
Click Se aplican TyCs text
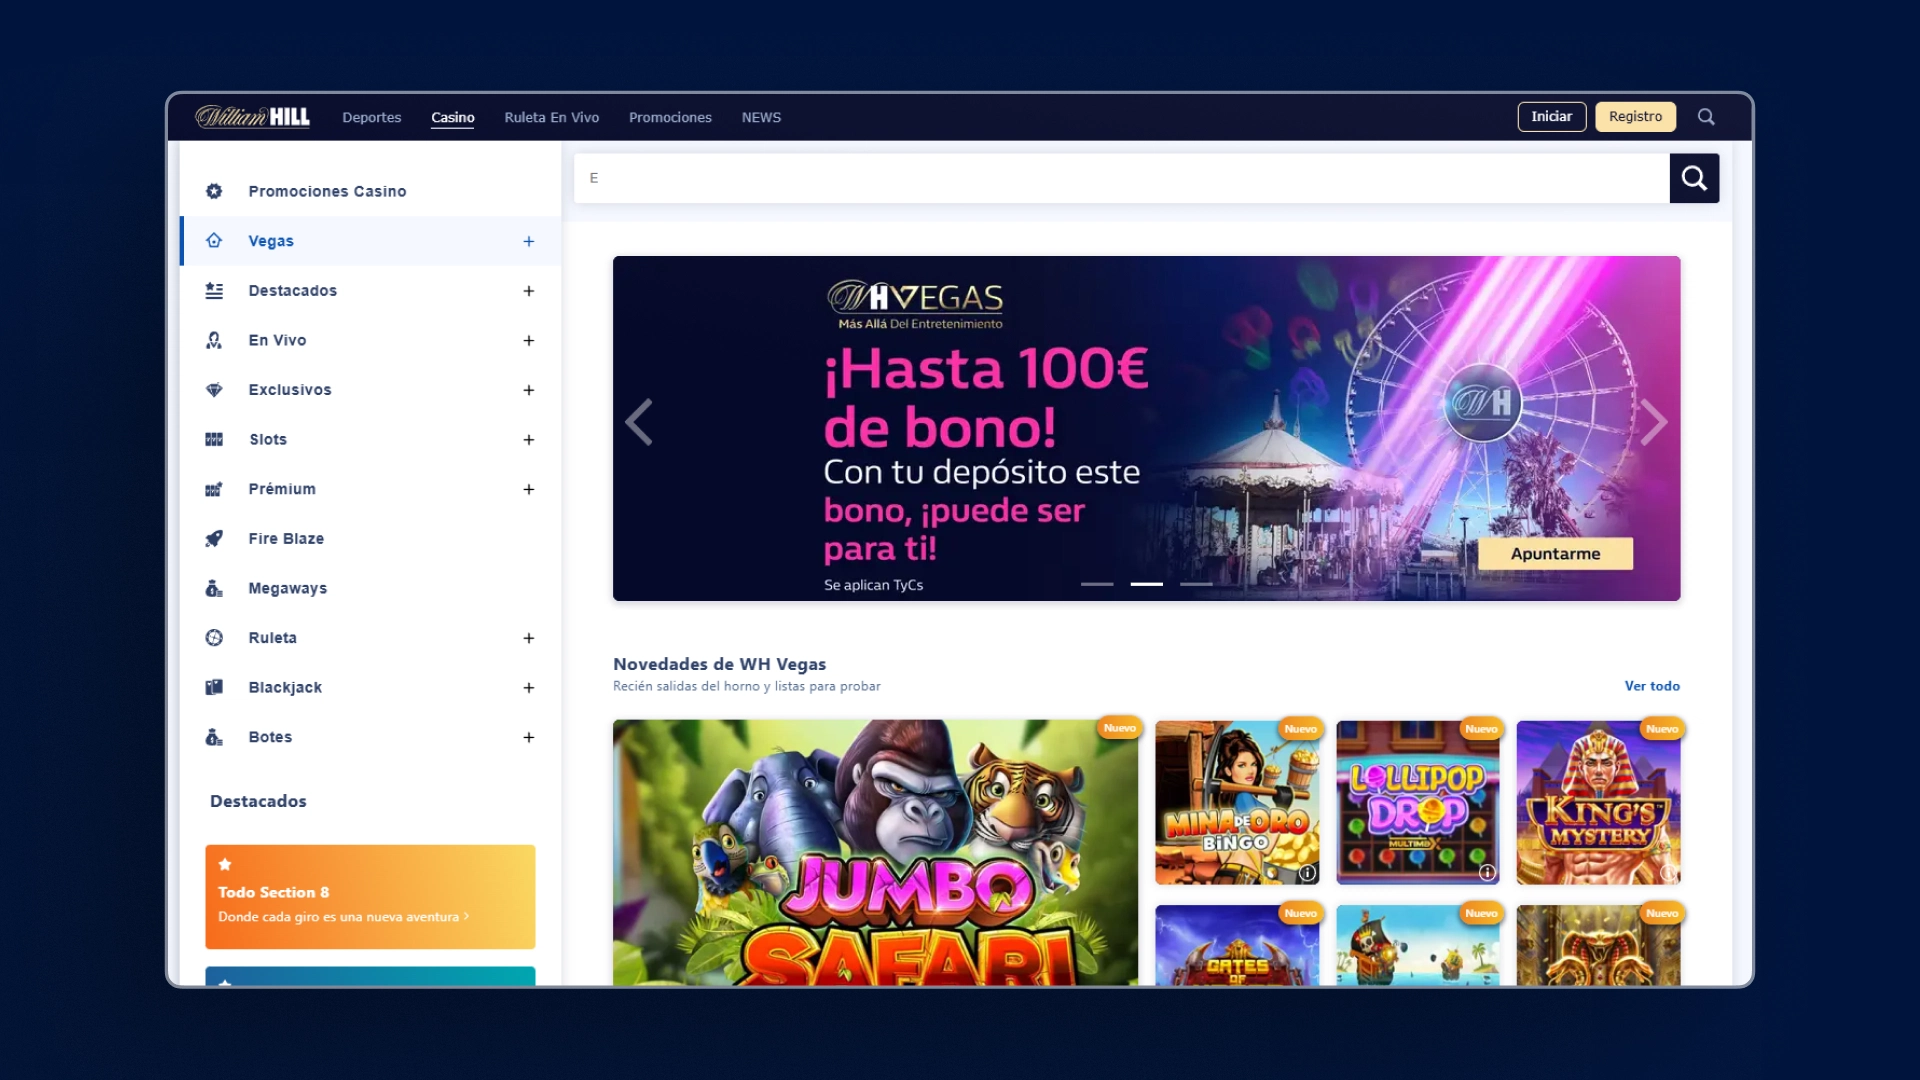(873, 585)
